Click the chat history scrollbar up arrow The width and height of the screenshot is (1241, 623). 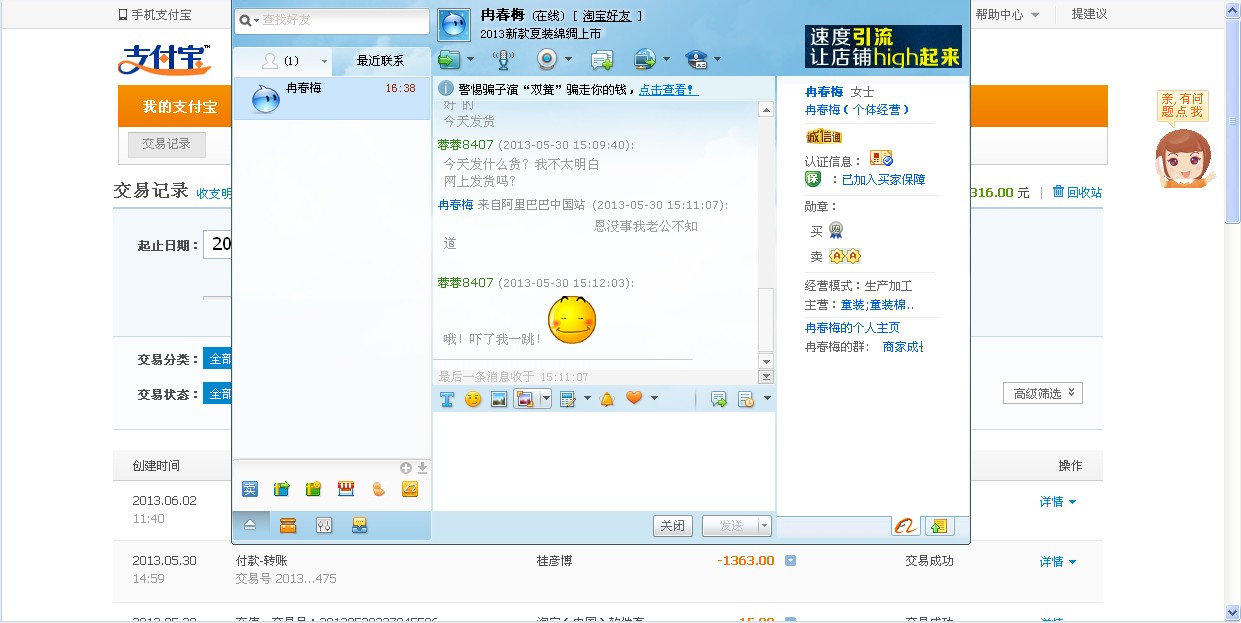tap(767, 110)
